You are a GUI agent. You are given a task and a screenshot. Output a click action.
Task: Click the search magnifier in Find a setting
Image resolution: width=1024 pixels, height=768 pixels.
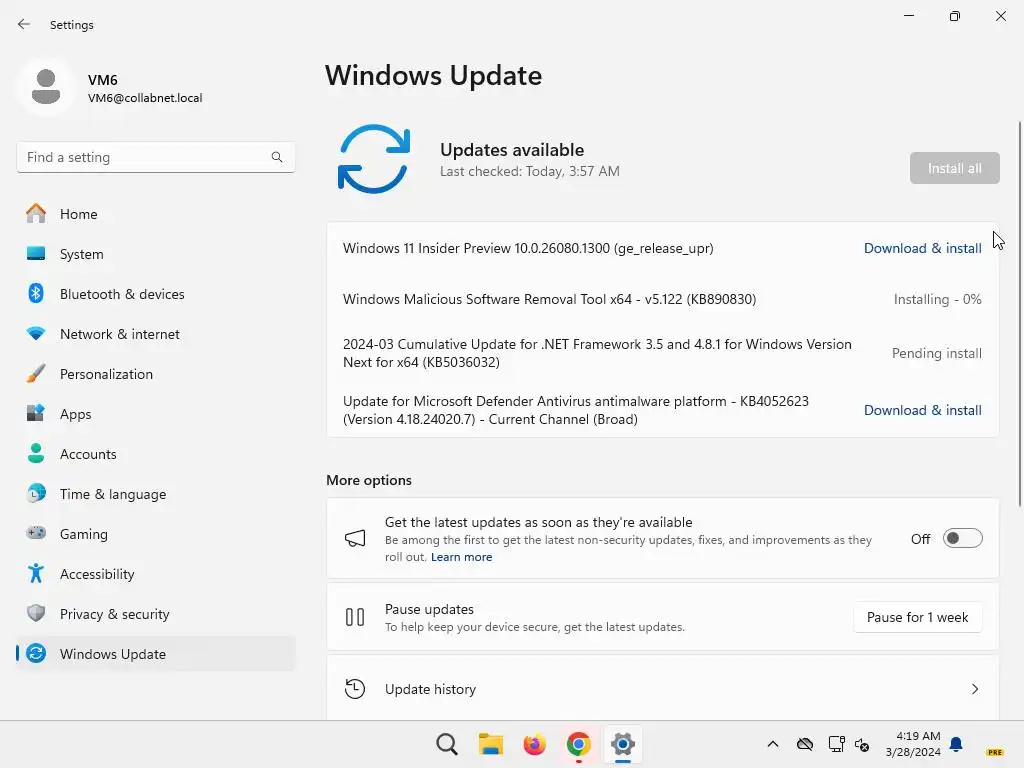tap(277, 157)
